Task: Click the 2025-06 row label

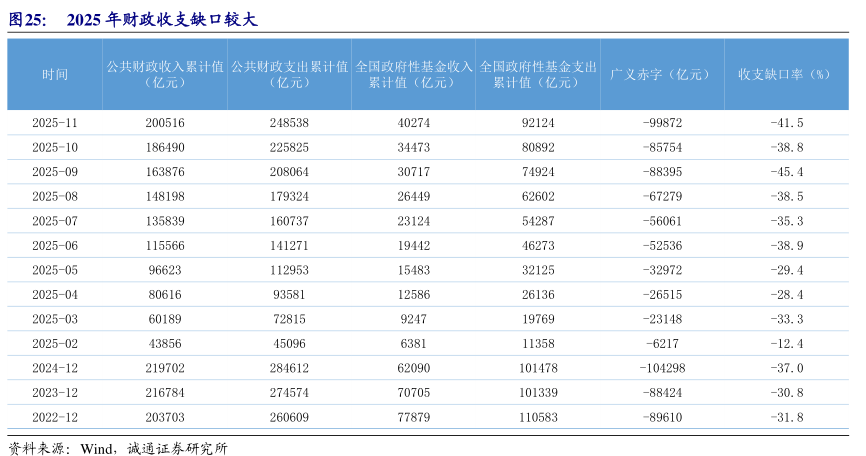Action: click(55, 245)
